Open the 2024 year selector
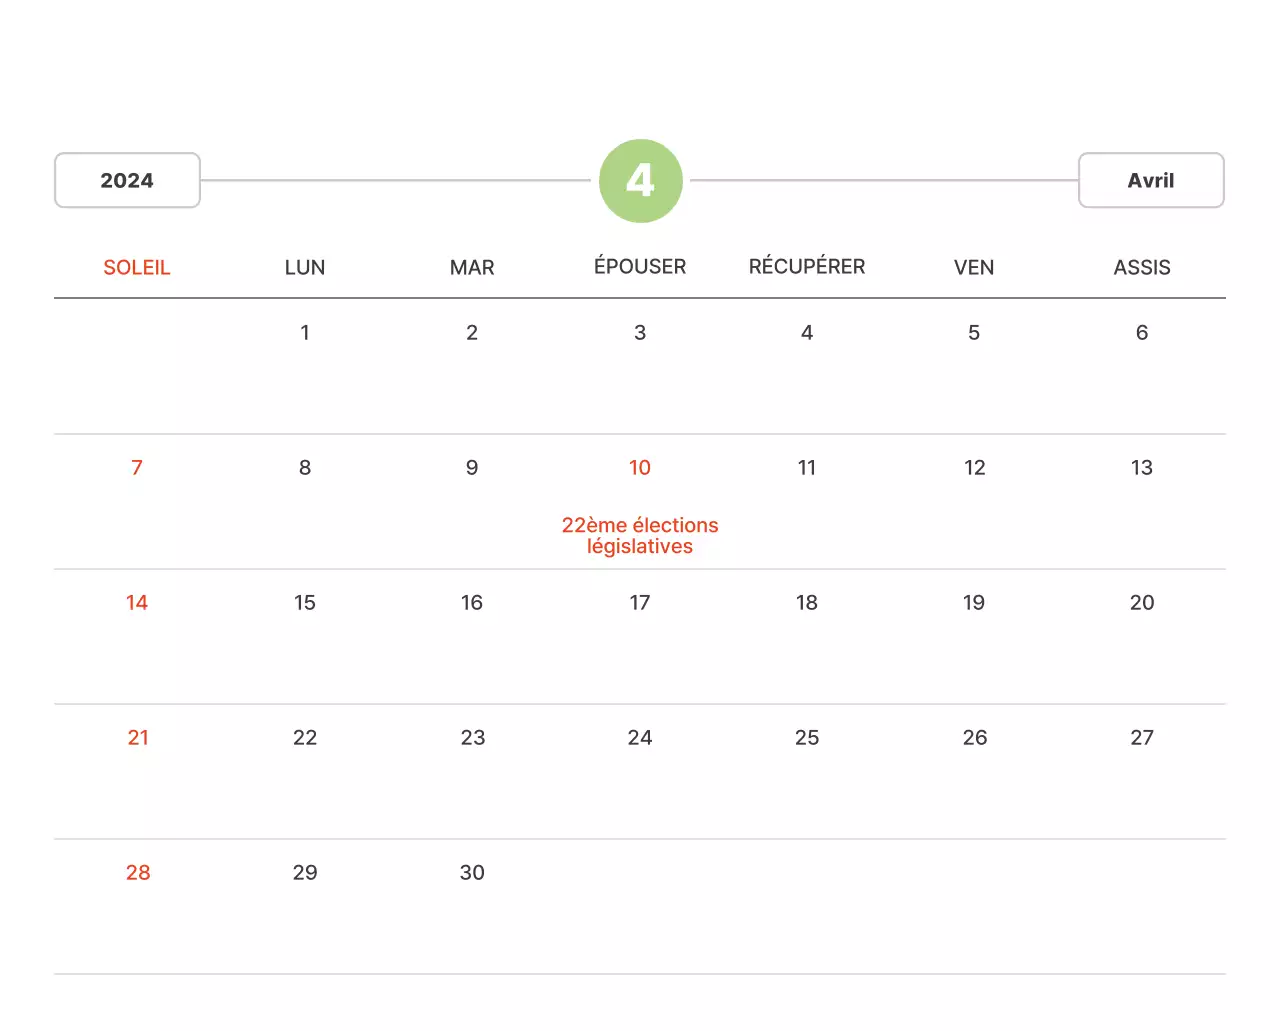 [x=127, y=180]
